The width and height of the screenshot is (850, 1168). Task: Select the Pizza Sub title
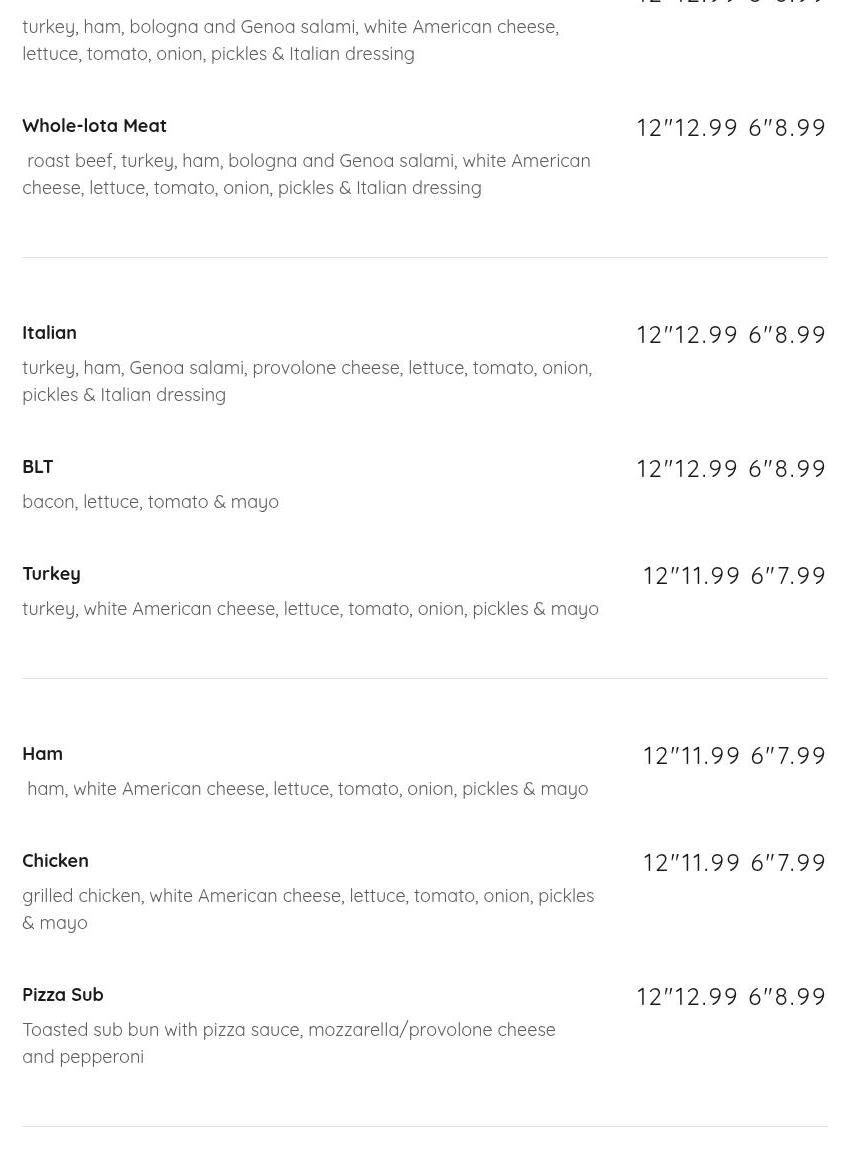(x=62, y=995)
